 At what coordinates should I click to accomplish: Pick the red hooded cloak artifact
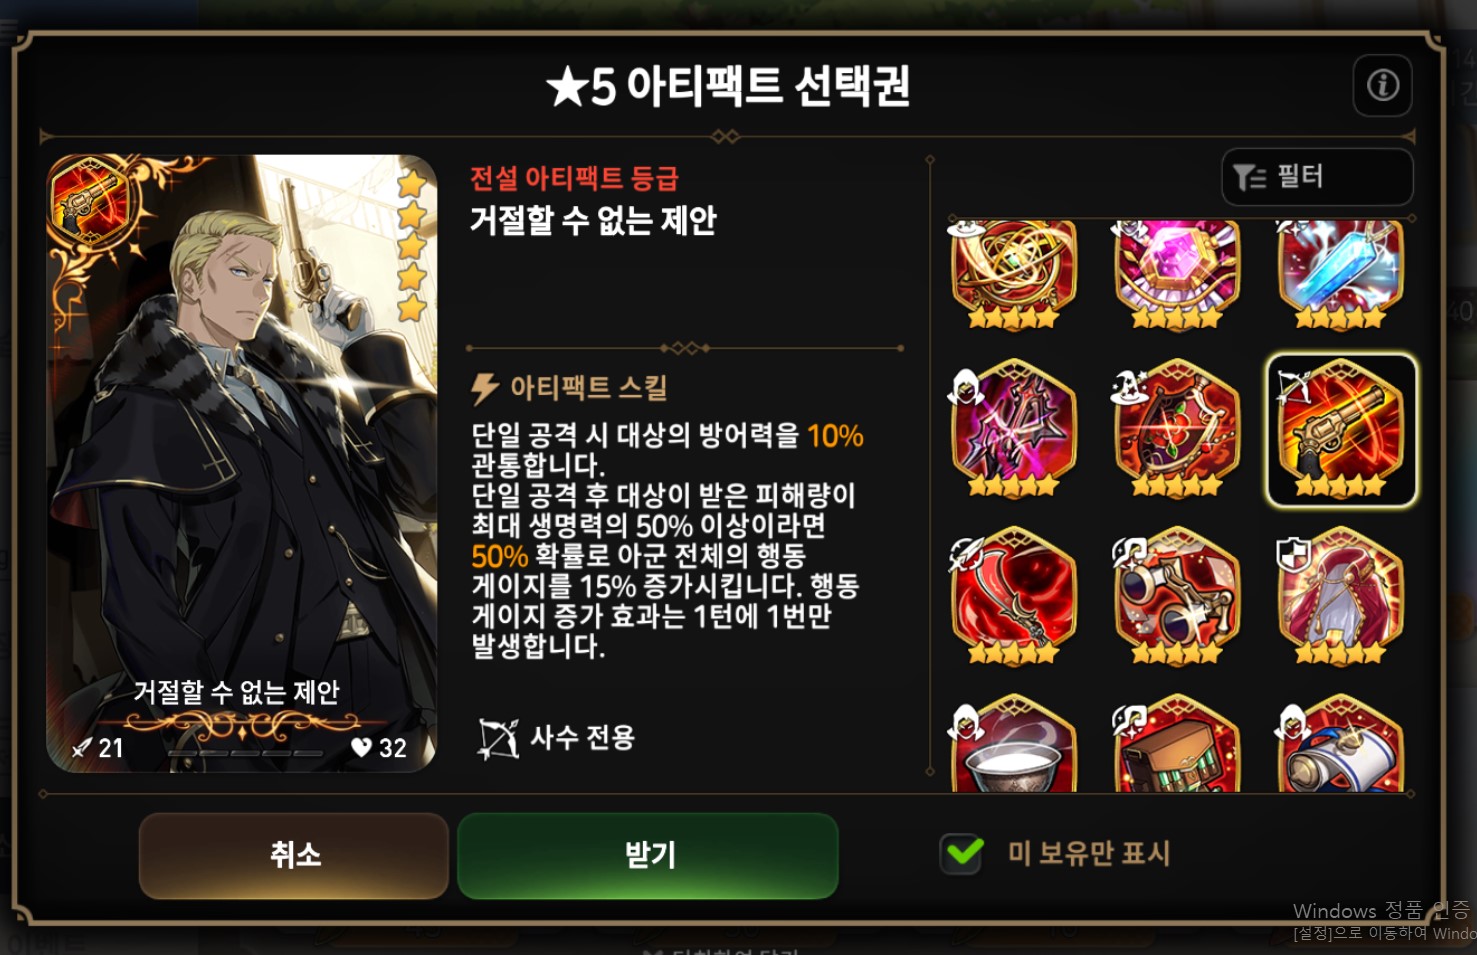click(1341, 597)
